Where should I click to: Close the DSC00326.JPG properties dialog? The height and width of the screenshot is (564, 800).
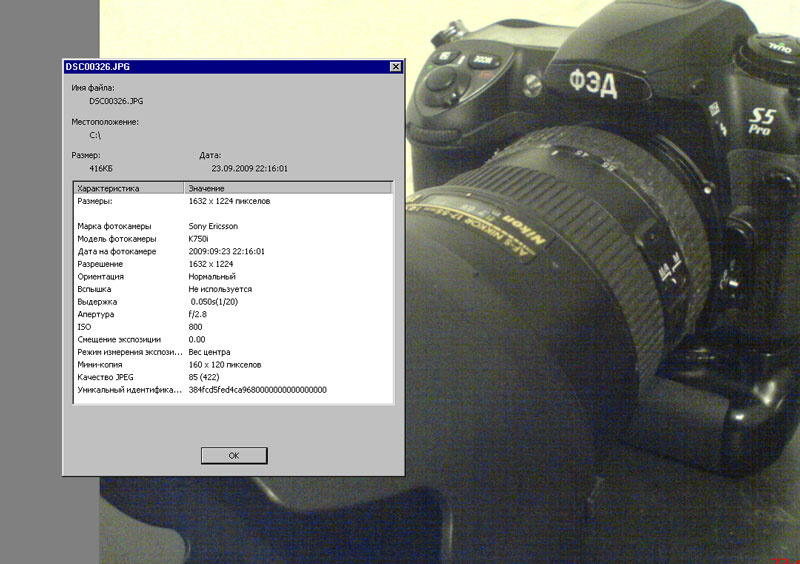pyautogui.click(x=395, y=67)
